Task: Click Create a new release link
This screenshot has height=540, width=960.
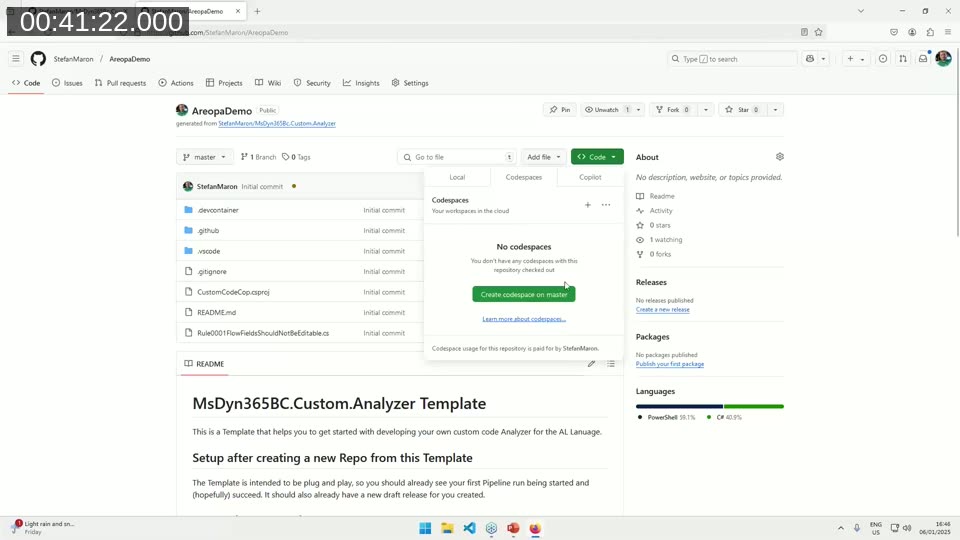Action: pos(662,310)
